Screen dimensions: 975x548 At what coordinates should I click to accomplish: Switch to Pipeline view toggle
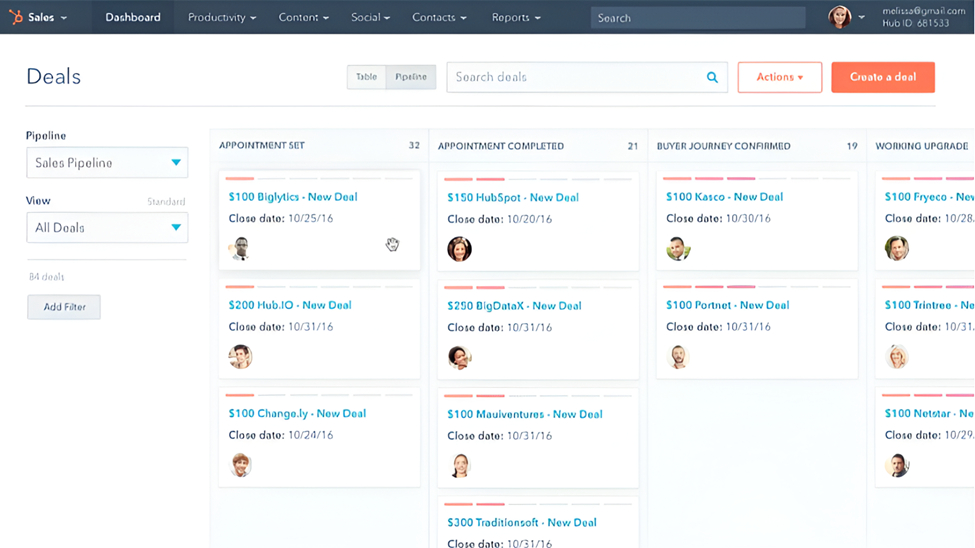(x=411, y=77)
